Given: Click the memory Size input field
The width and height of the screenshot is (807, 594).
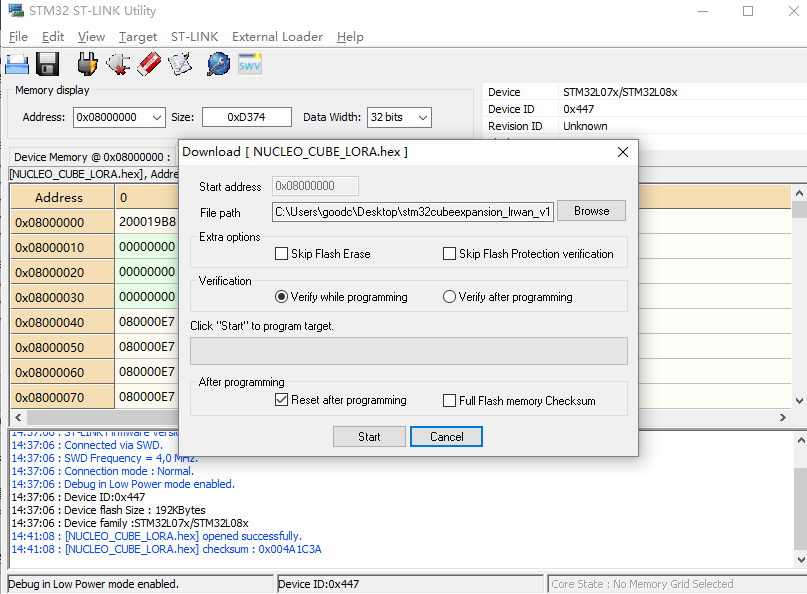Looking at the screenshot, I should pyautogui.click(x=247, y=117).
